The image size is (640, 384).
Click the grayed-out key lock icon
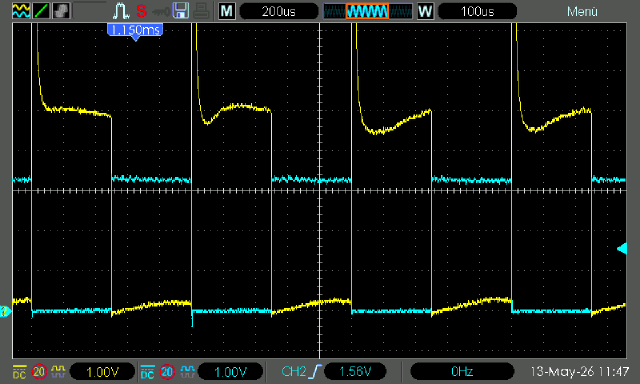pos(160,12)
